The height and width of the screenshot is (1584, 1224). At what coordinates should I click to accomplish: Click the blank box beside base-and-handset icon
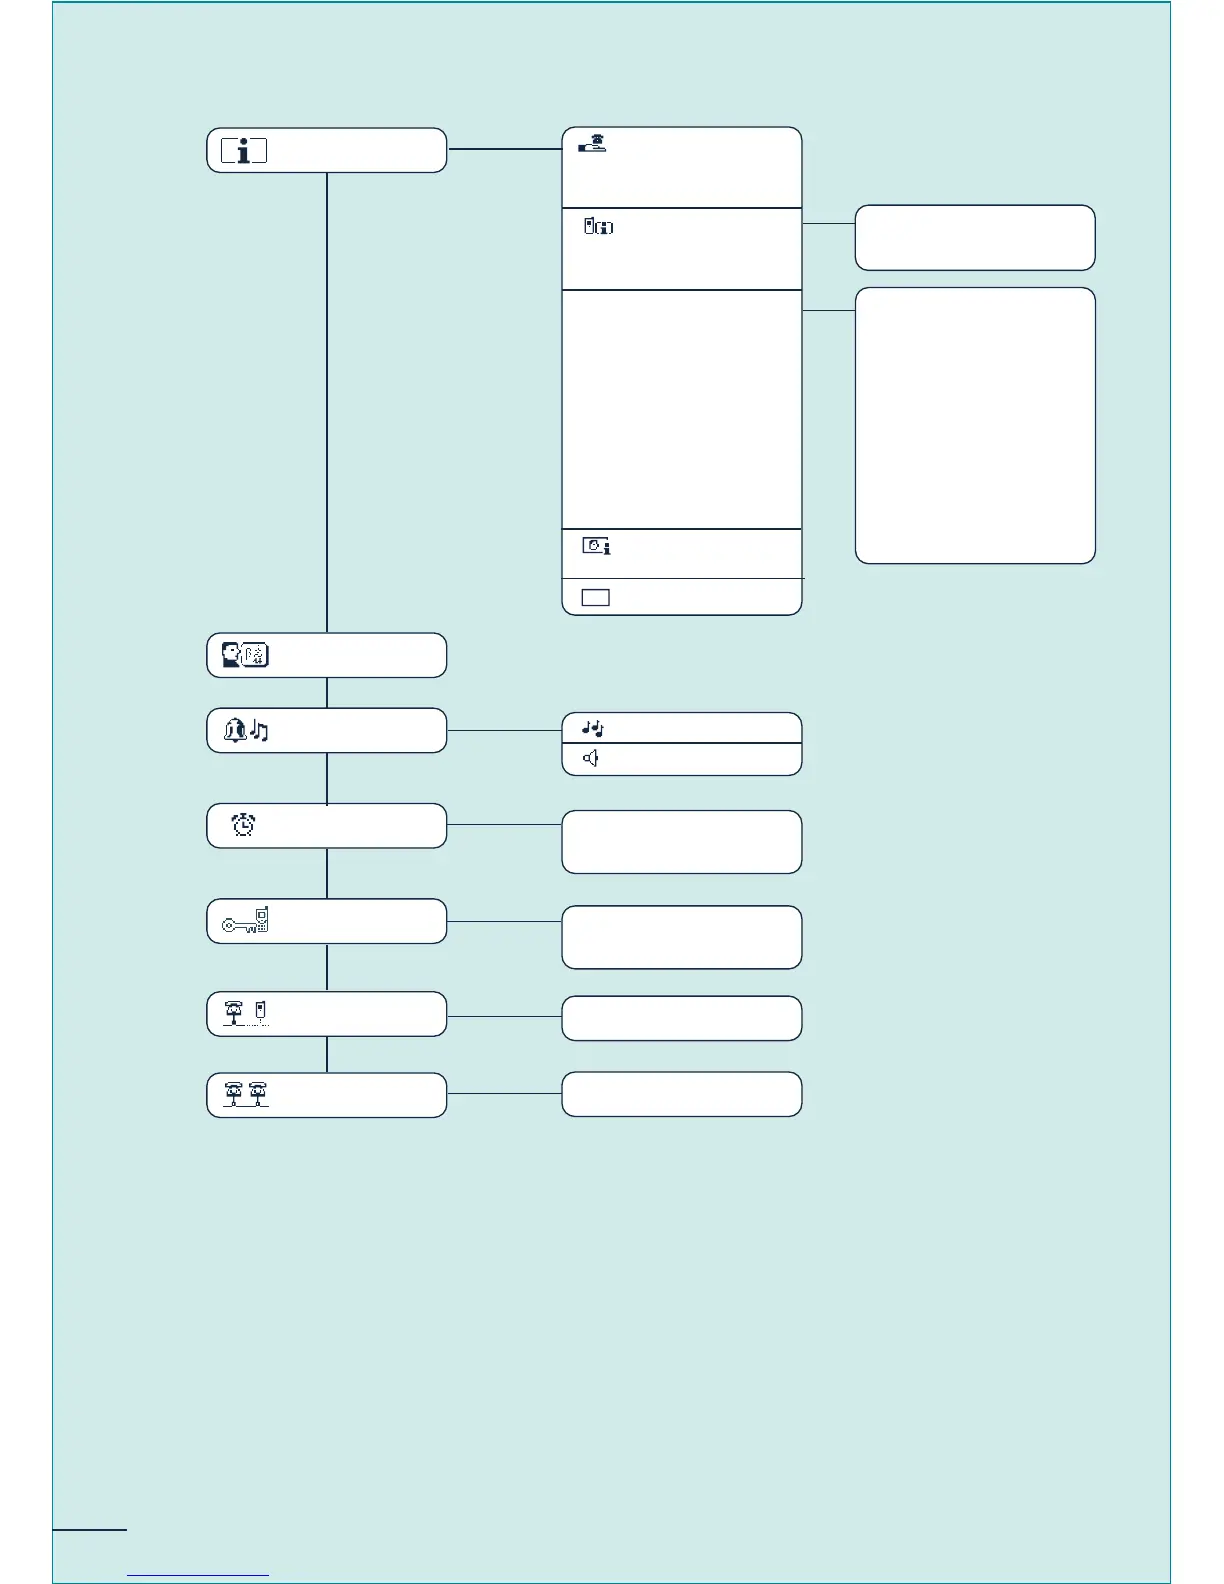[682, 1018]
